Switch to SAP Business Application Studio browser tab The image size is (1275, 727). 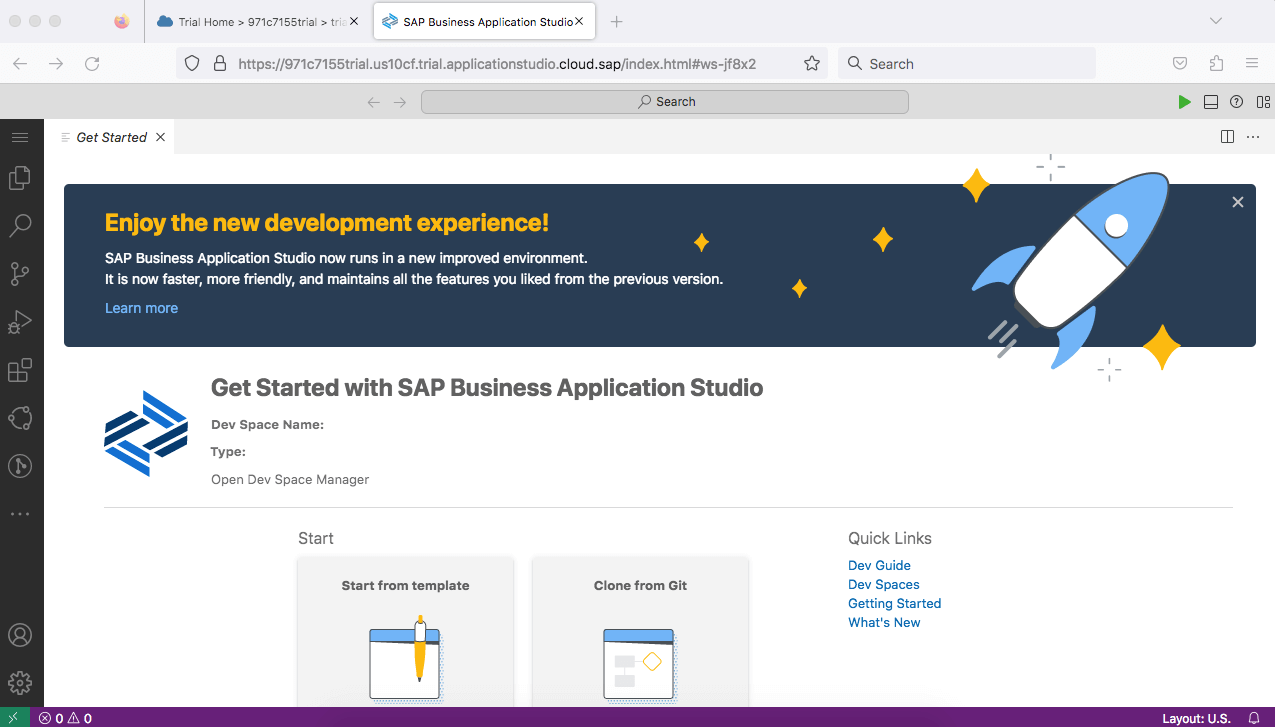click(484, 21)
